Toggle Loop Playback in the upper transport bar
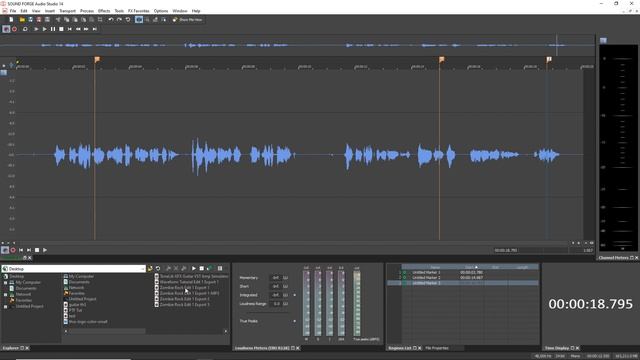This screenshot has height=360, width=640. click(25, 29)
